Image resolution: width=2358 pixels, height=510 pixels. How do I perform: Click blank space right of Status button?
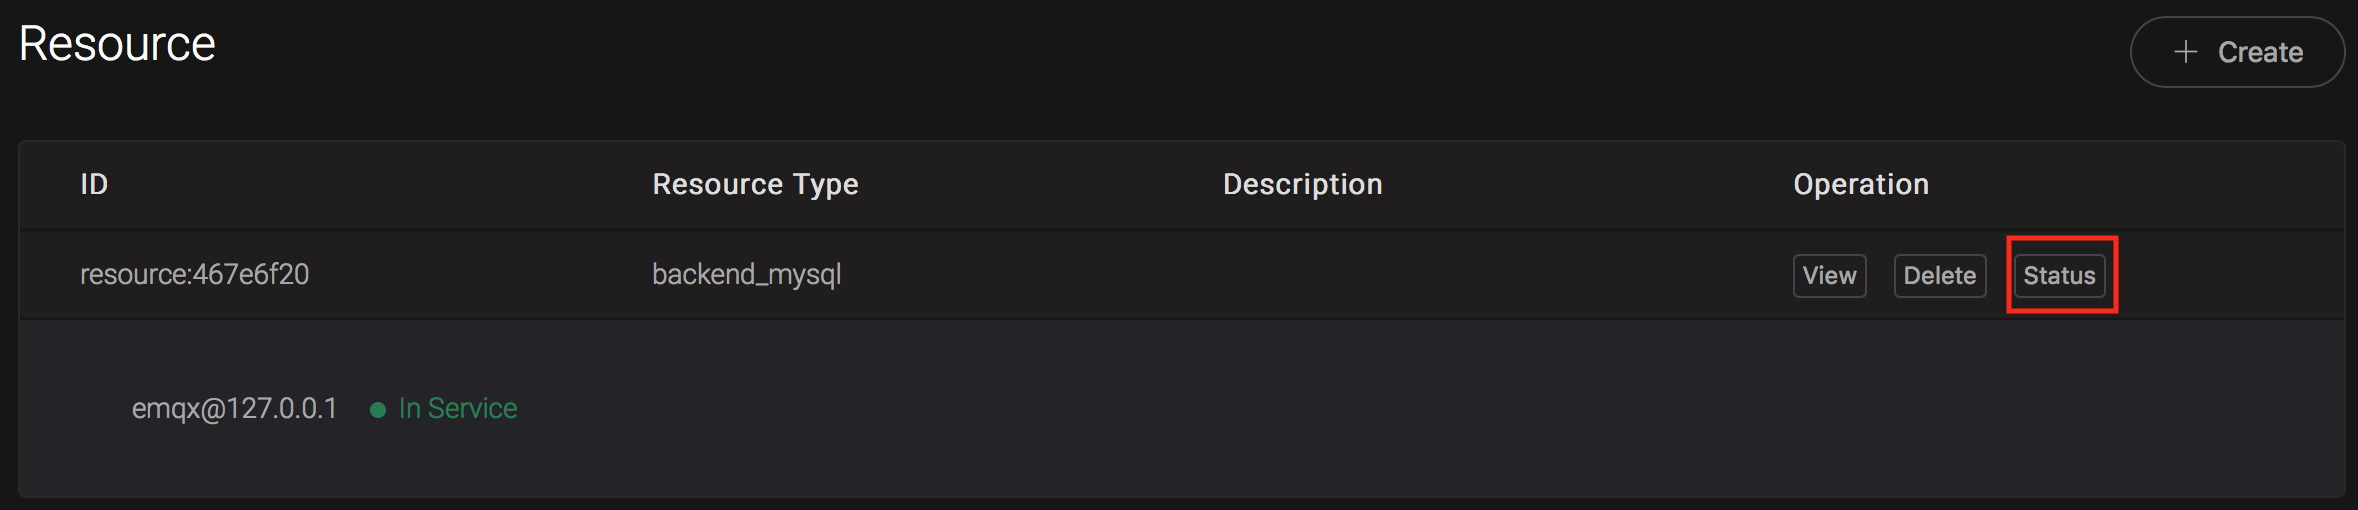pos(2230,275)
